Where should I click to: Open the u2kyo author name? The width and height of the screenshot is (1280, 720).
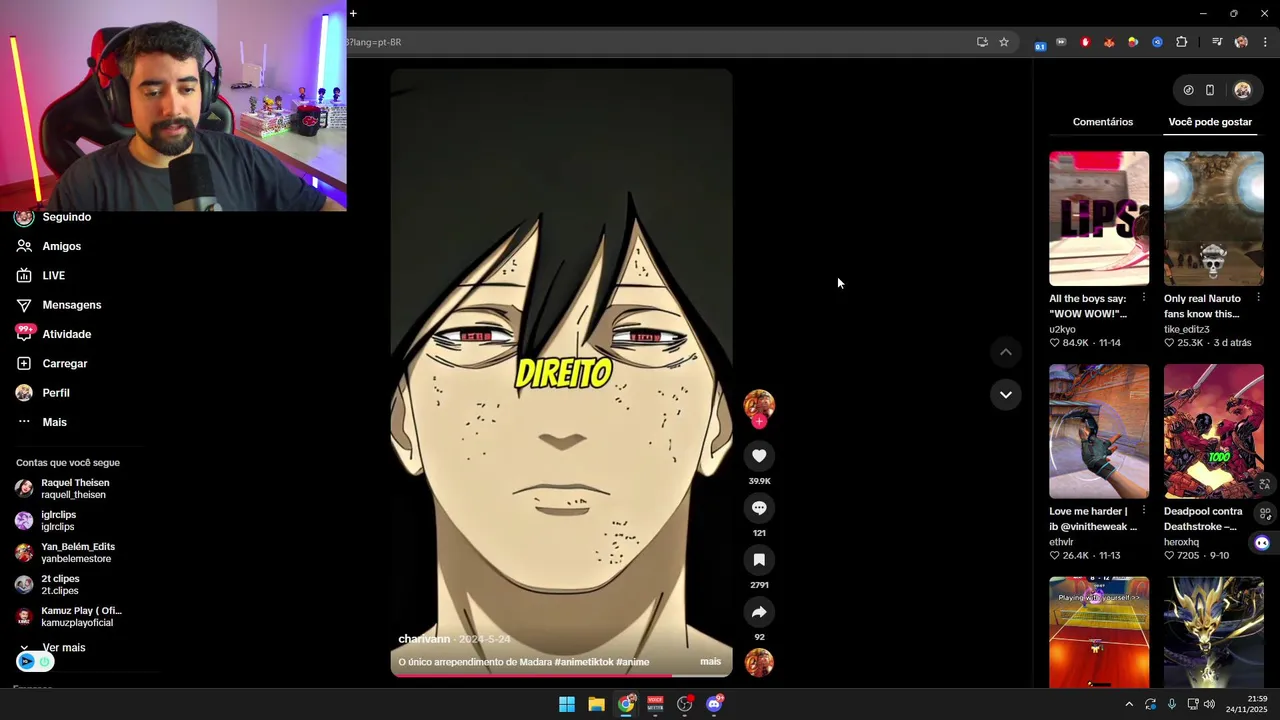1062,329
